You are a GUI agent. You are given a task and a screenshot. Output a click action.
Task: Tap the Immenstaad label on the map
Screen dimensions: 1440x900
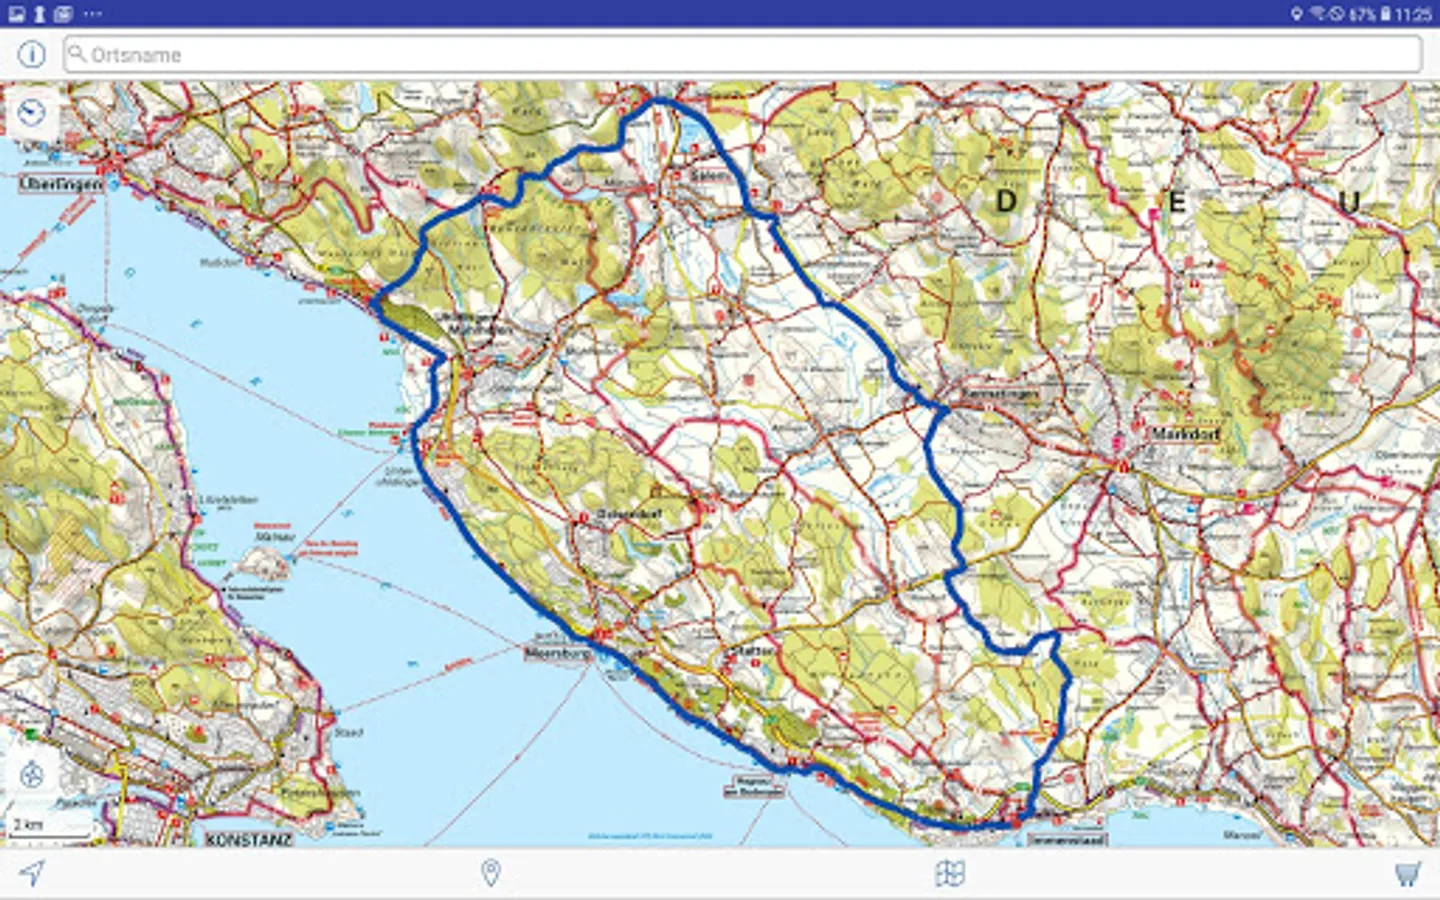(x=1067, y=840)
